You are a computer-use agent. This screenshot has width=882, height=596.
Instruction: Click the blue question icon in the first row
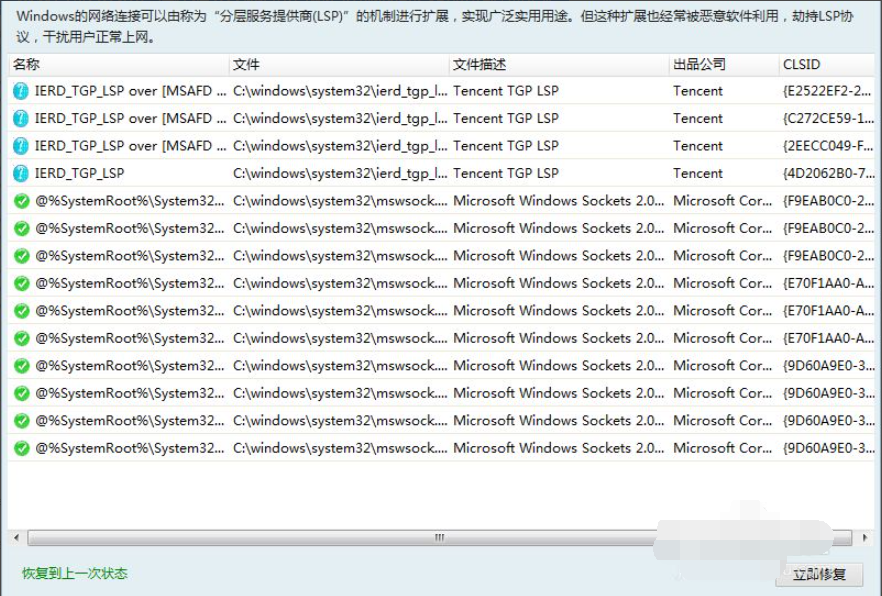[x=21, y=91]
